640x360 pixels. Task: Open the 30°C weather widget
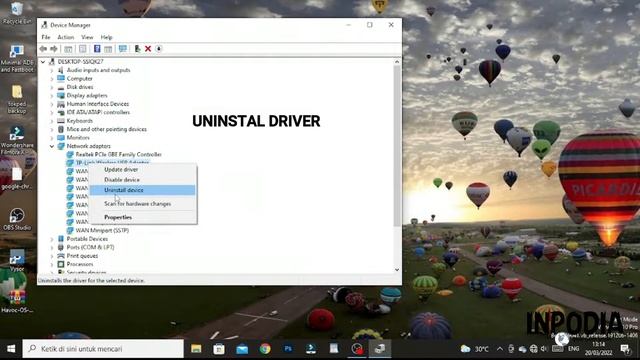point(475,349)
